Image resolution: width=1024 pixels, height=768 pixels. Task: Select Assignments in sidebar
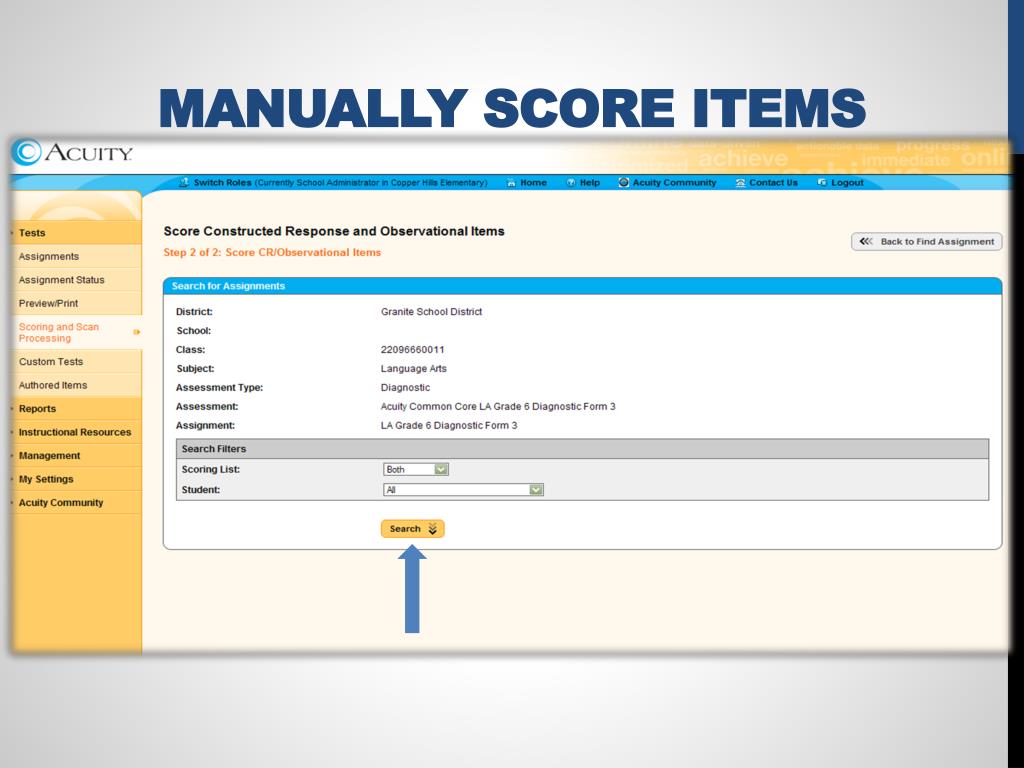click(x=76, y=257)
